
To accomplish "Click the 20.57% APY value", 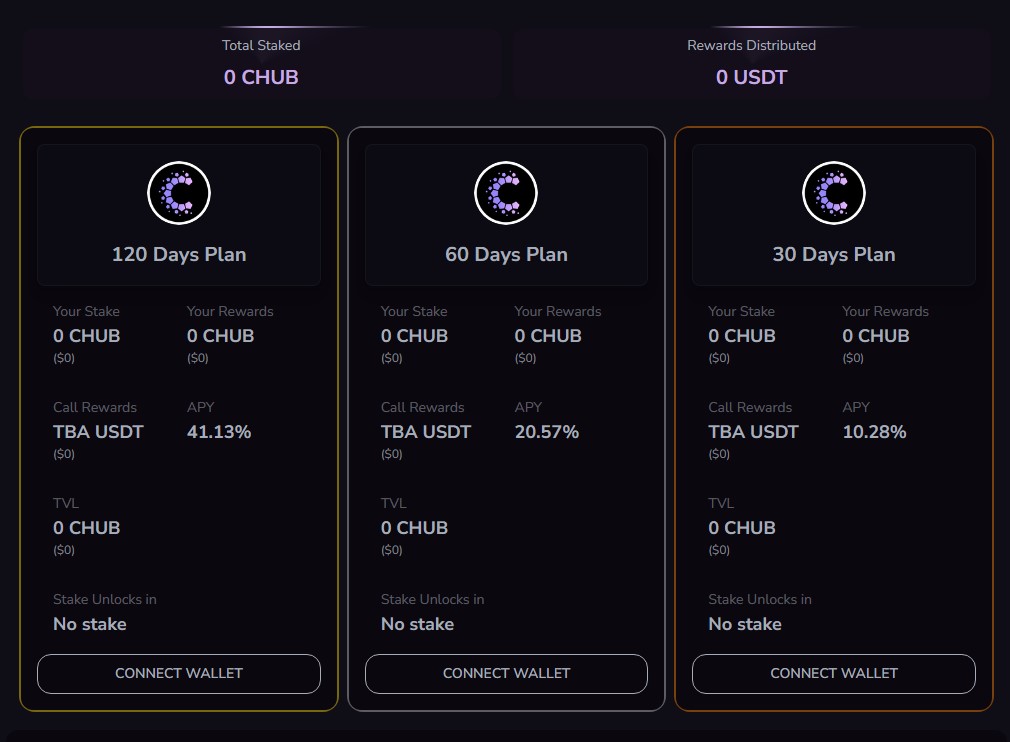I will 547,432.
